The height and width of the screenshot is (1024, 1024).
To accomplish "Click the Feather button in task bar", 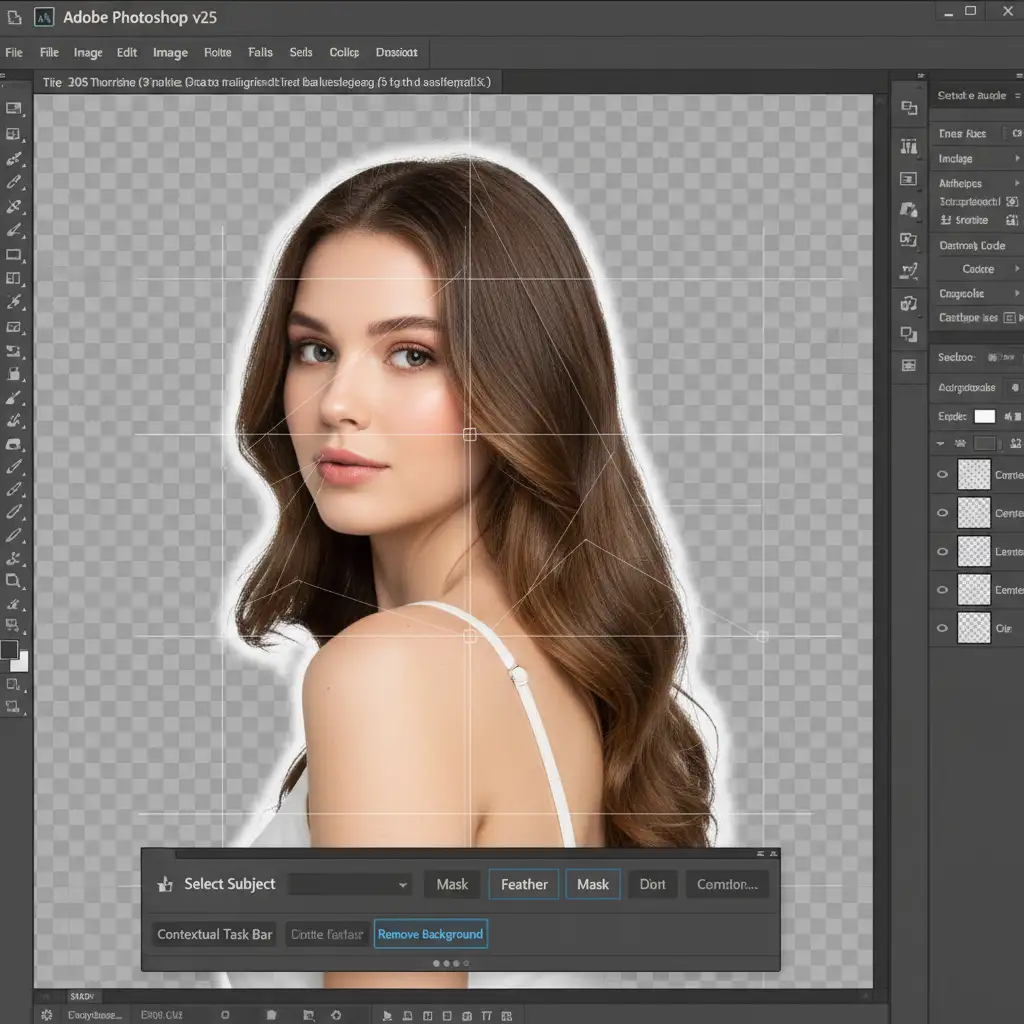I will 524,884.
